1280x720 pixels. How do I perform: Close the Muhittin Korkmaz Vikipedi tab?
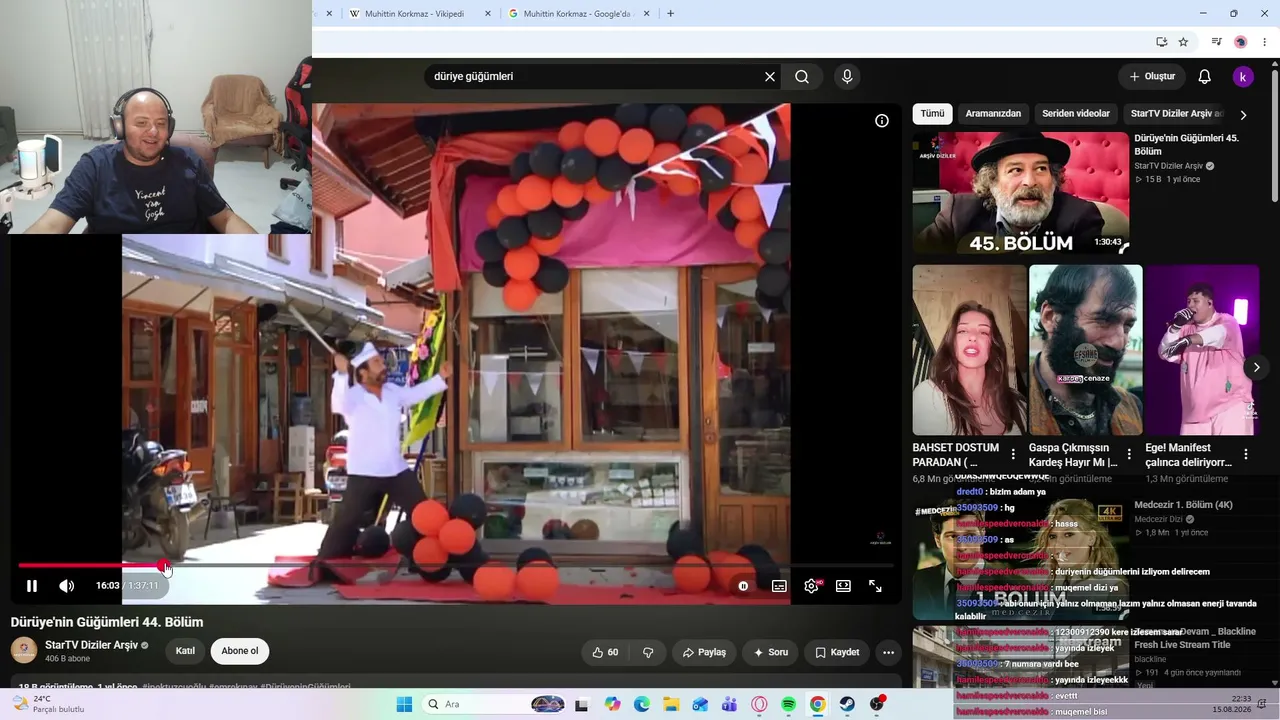pos(488,14)
